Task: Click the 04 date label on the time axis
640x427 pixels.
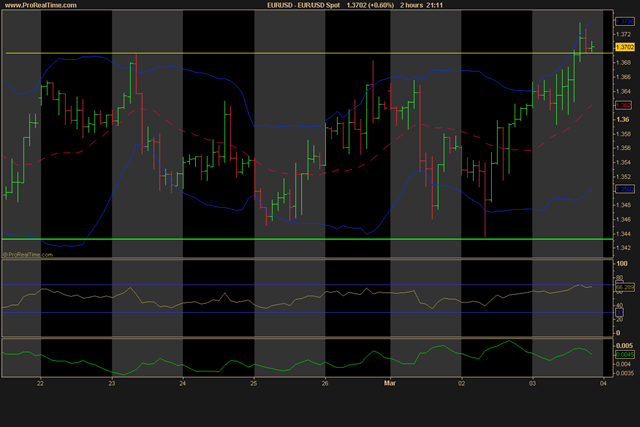Action: pos(603,383)
